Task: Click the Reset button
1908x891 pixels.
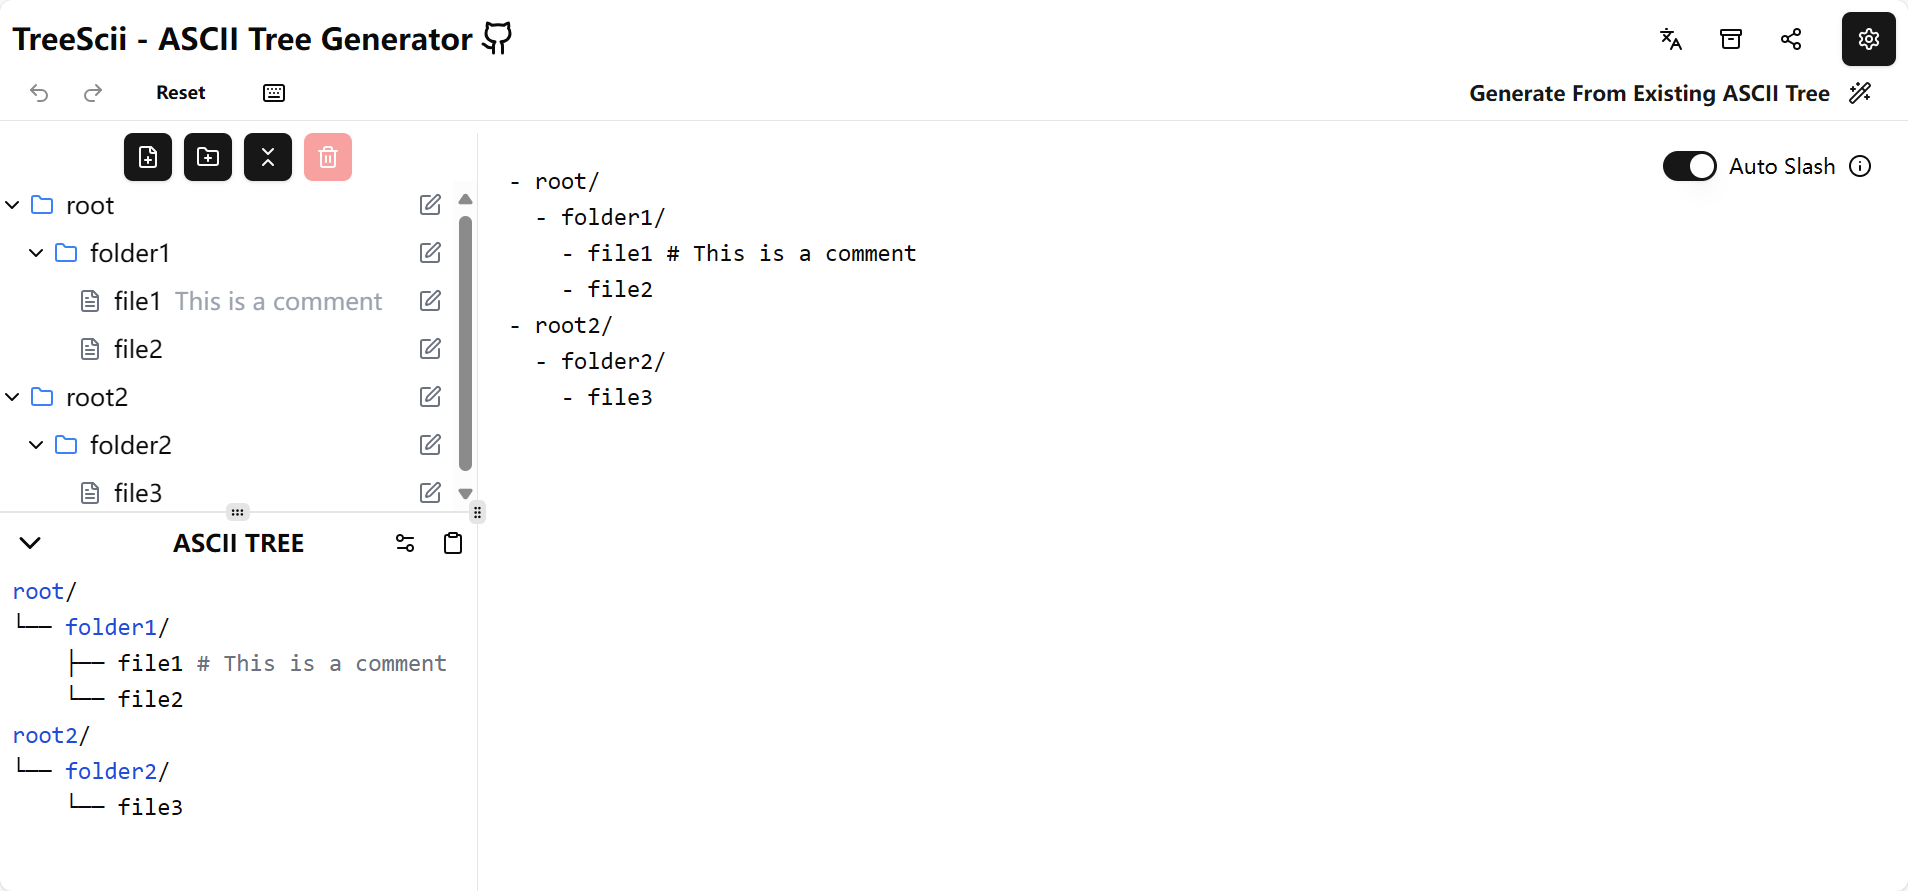Action: 181,93
